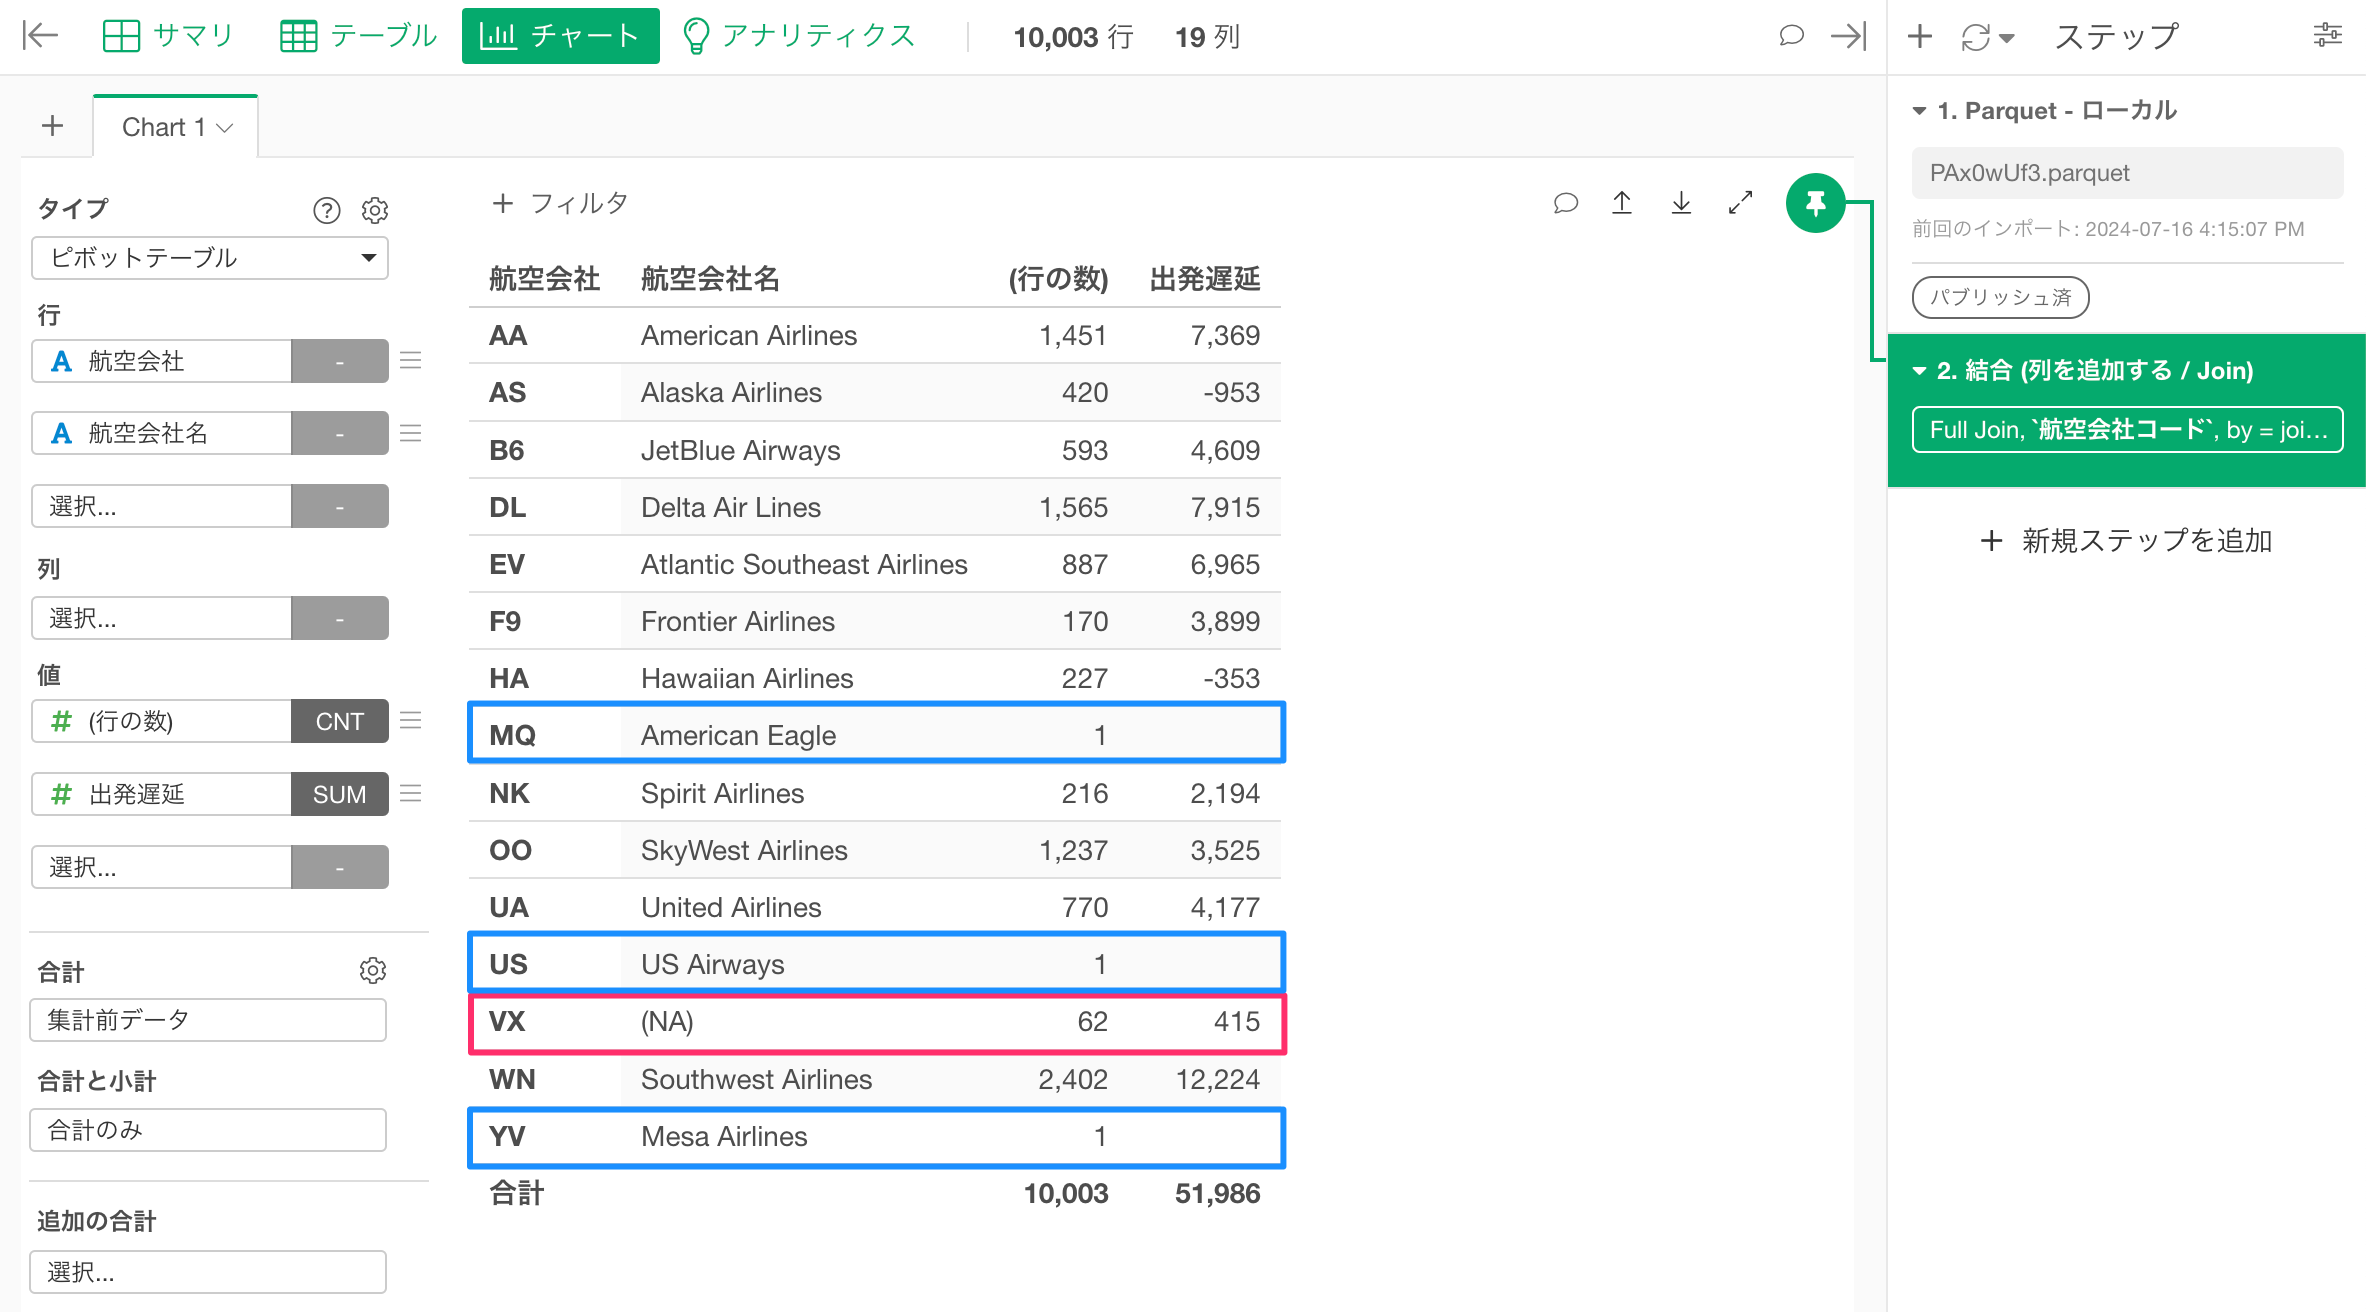Screen dimensions: 2366x1312
Task: Open the サマリ summary view
Action: click(168, 36)
